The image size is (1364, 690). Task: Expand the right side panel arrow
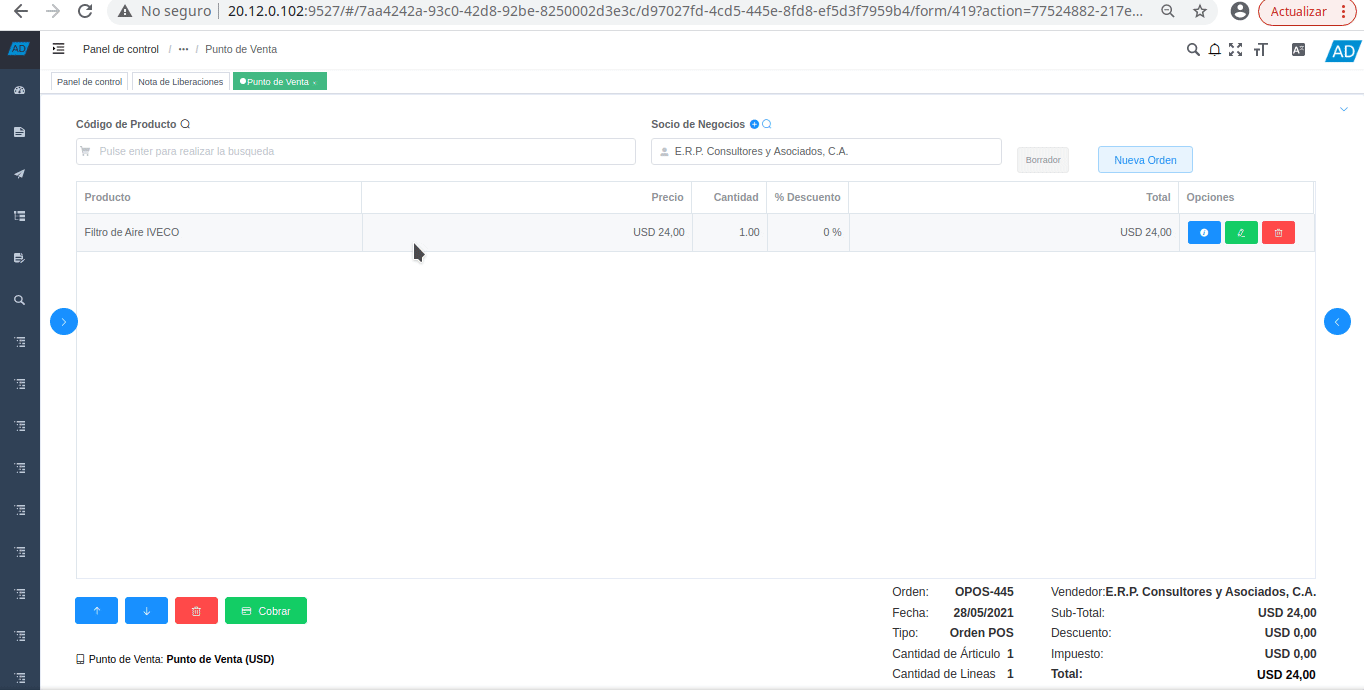pyautogui.click(x=1337, y=322)
